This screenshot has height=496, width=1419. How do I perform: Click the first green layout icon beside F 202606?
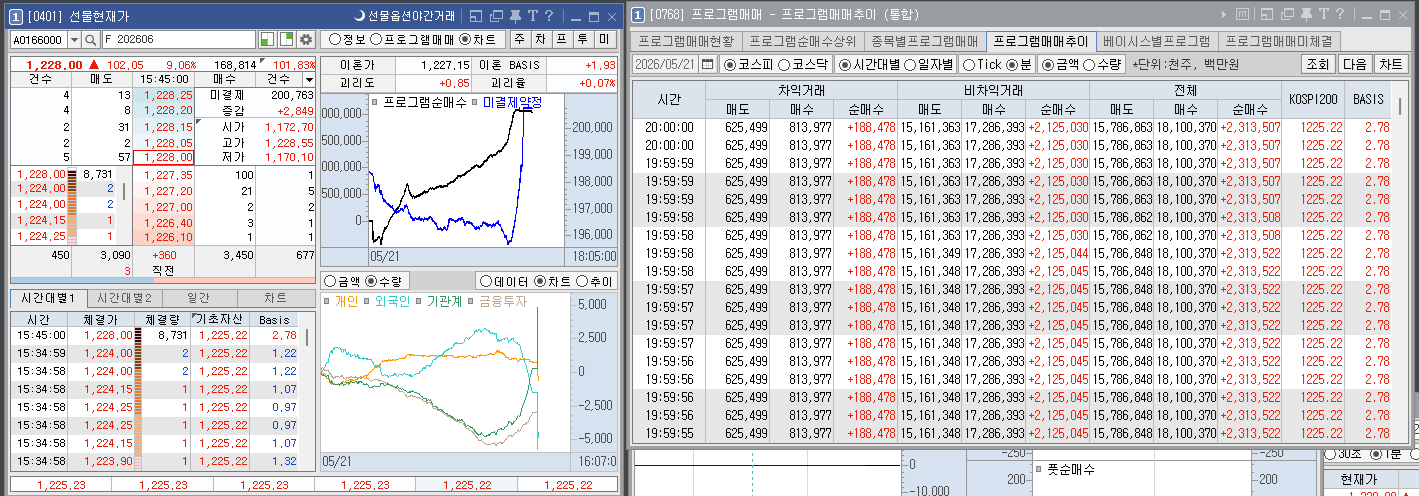click(267, 39)
